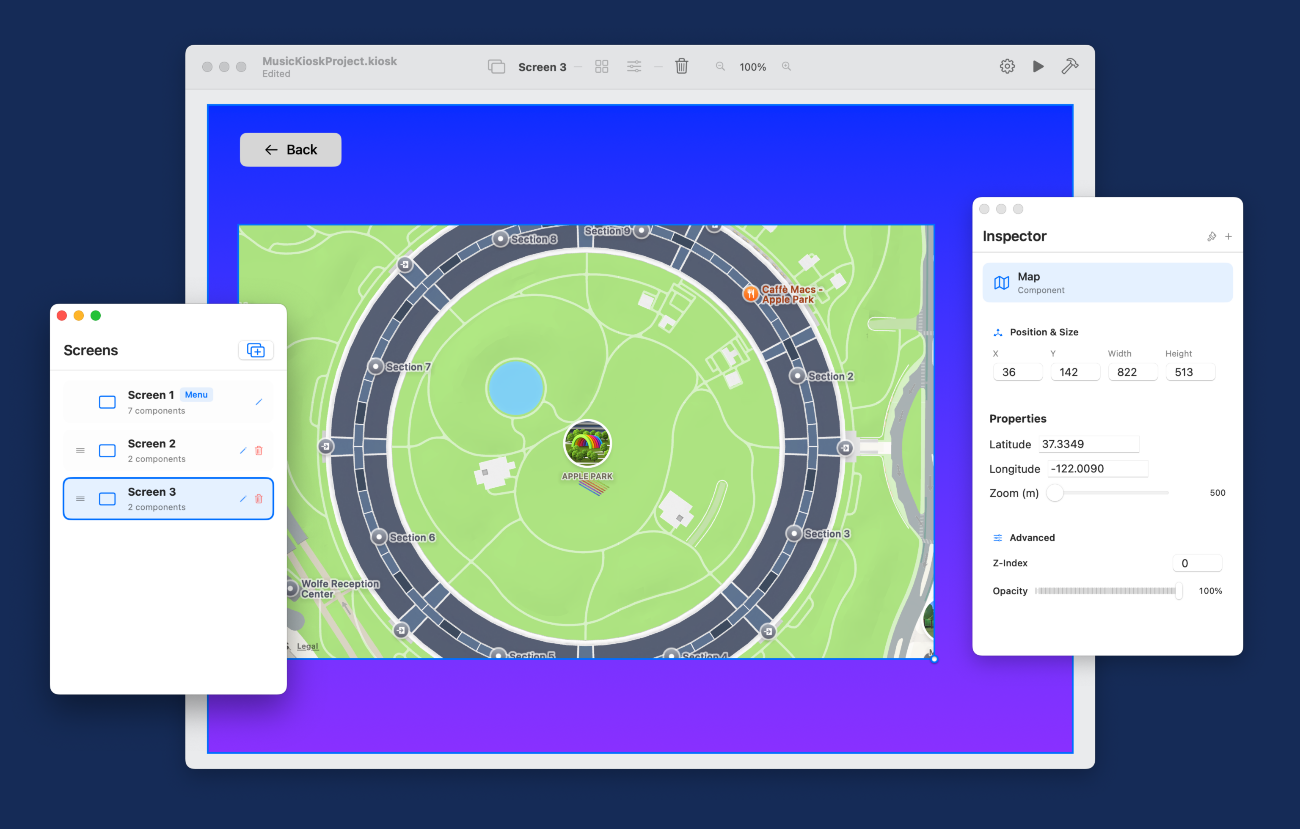Click the Caffè Macs restaurant pin

[x=750, y=293]
